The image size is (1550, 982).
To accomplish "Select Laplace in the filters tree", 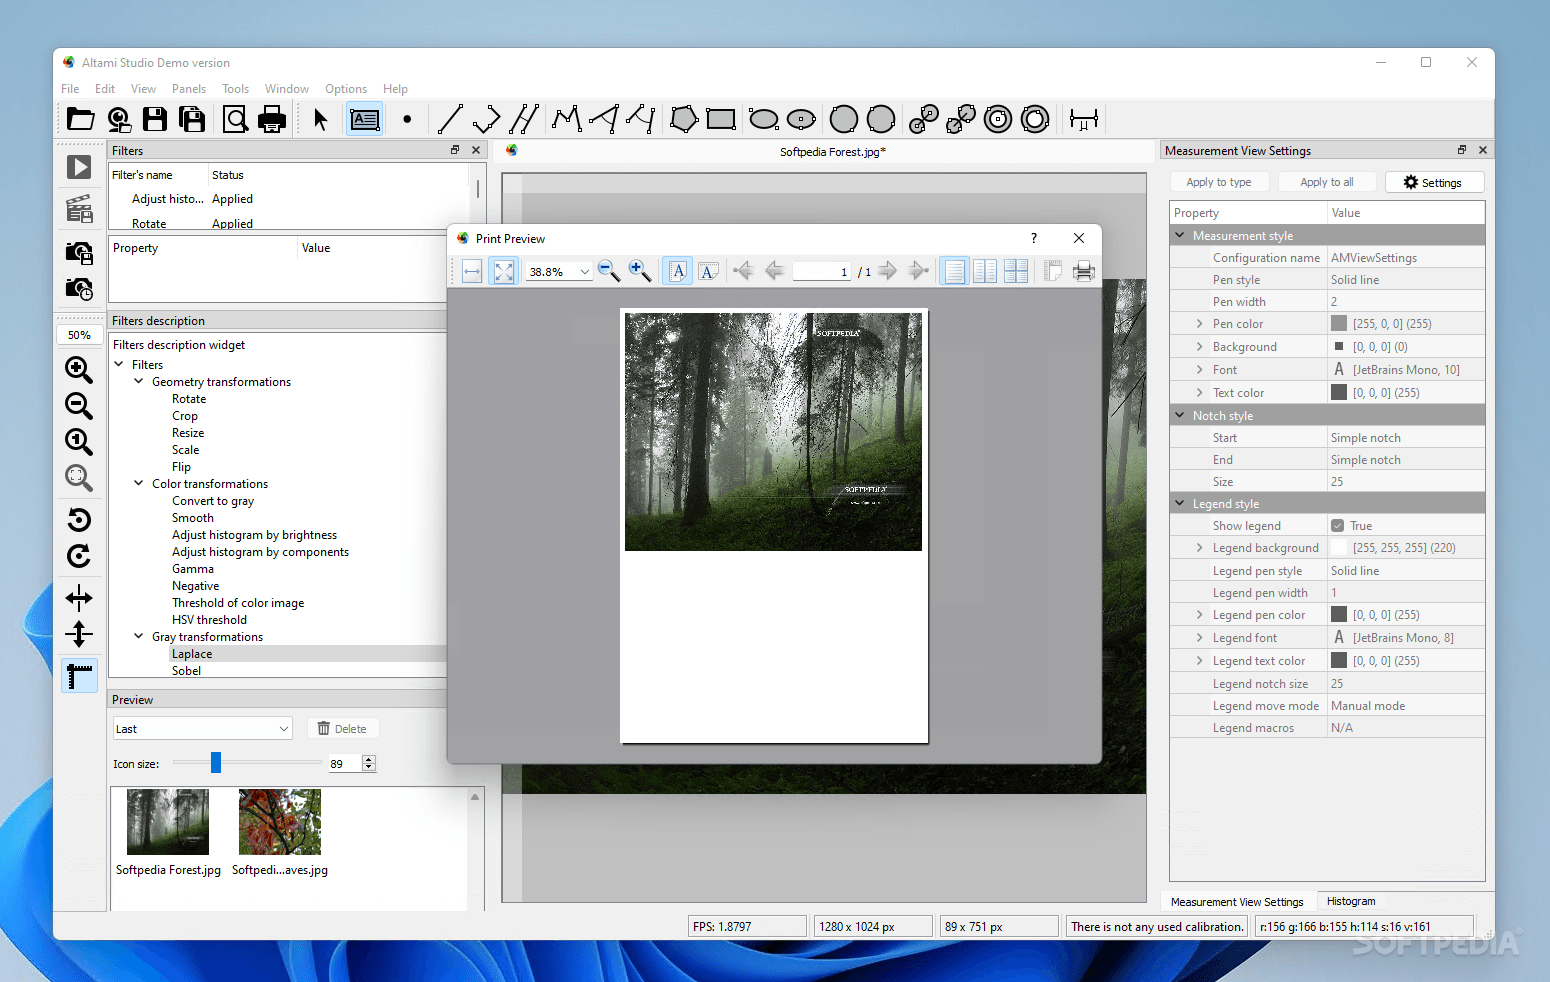I will point(192,654).
